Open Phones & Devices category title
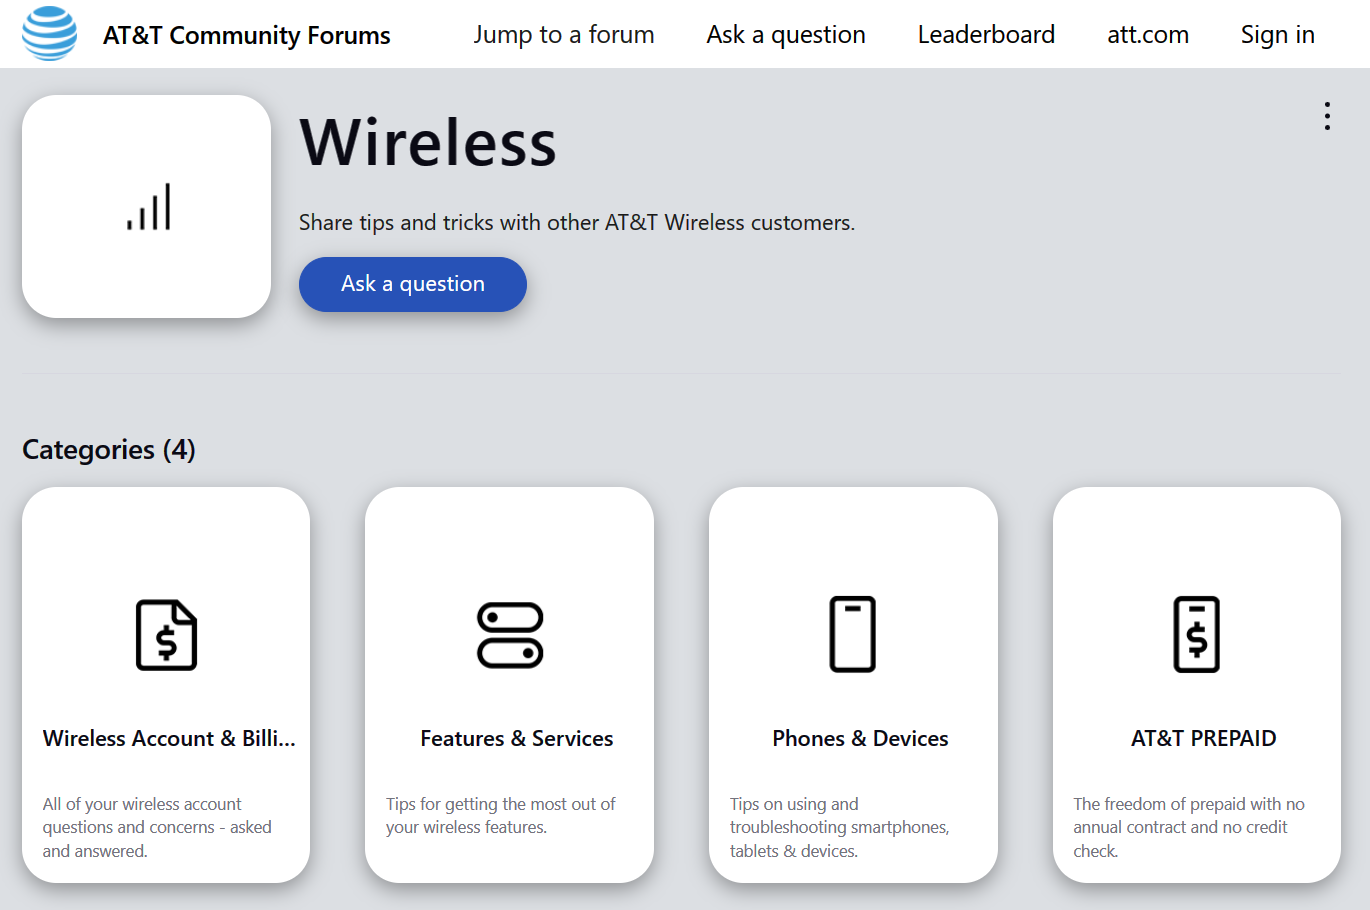This screenshot has width=1370, height=910. pyautogui.click(x=860, y=738)
